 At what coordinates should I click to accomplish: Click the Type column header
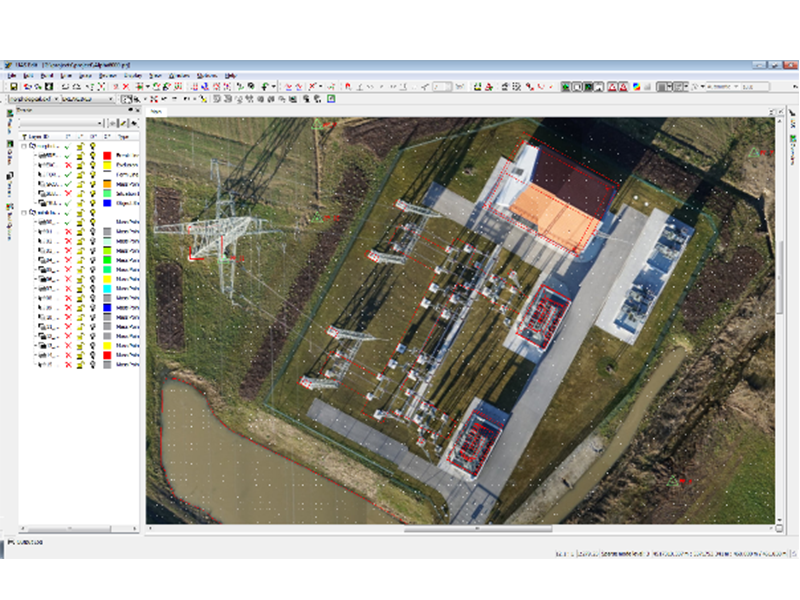(123, 137)
